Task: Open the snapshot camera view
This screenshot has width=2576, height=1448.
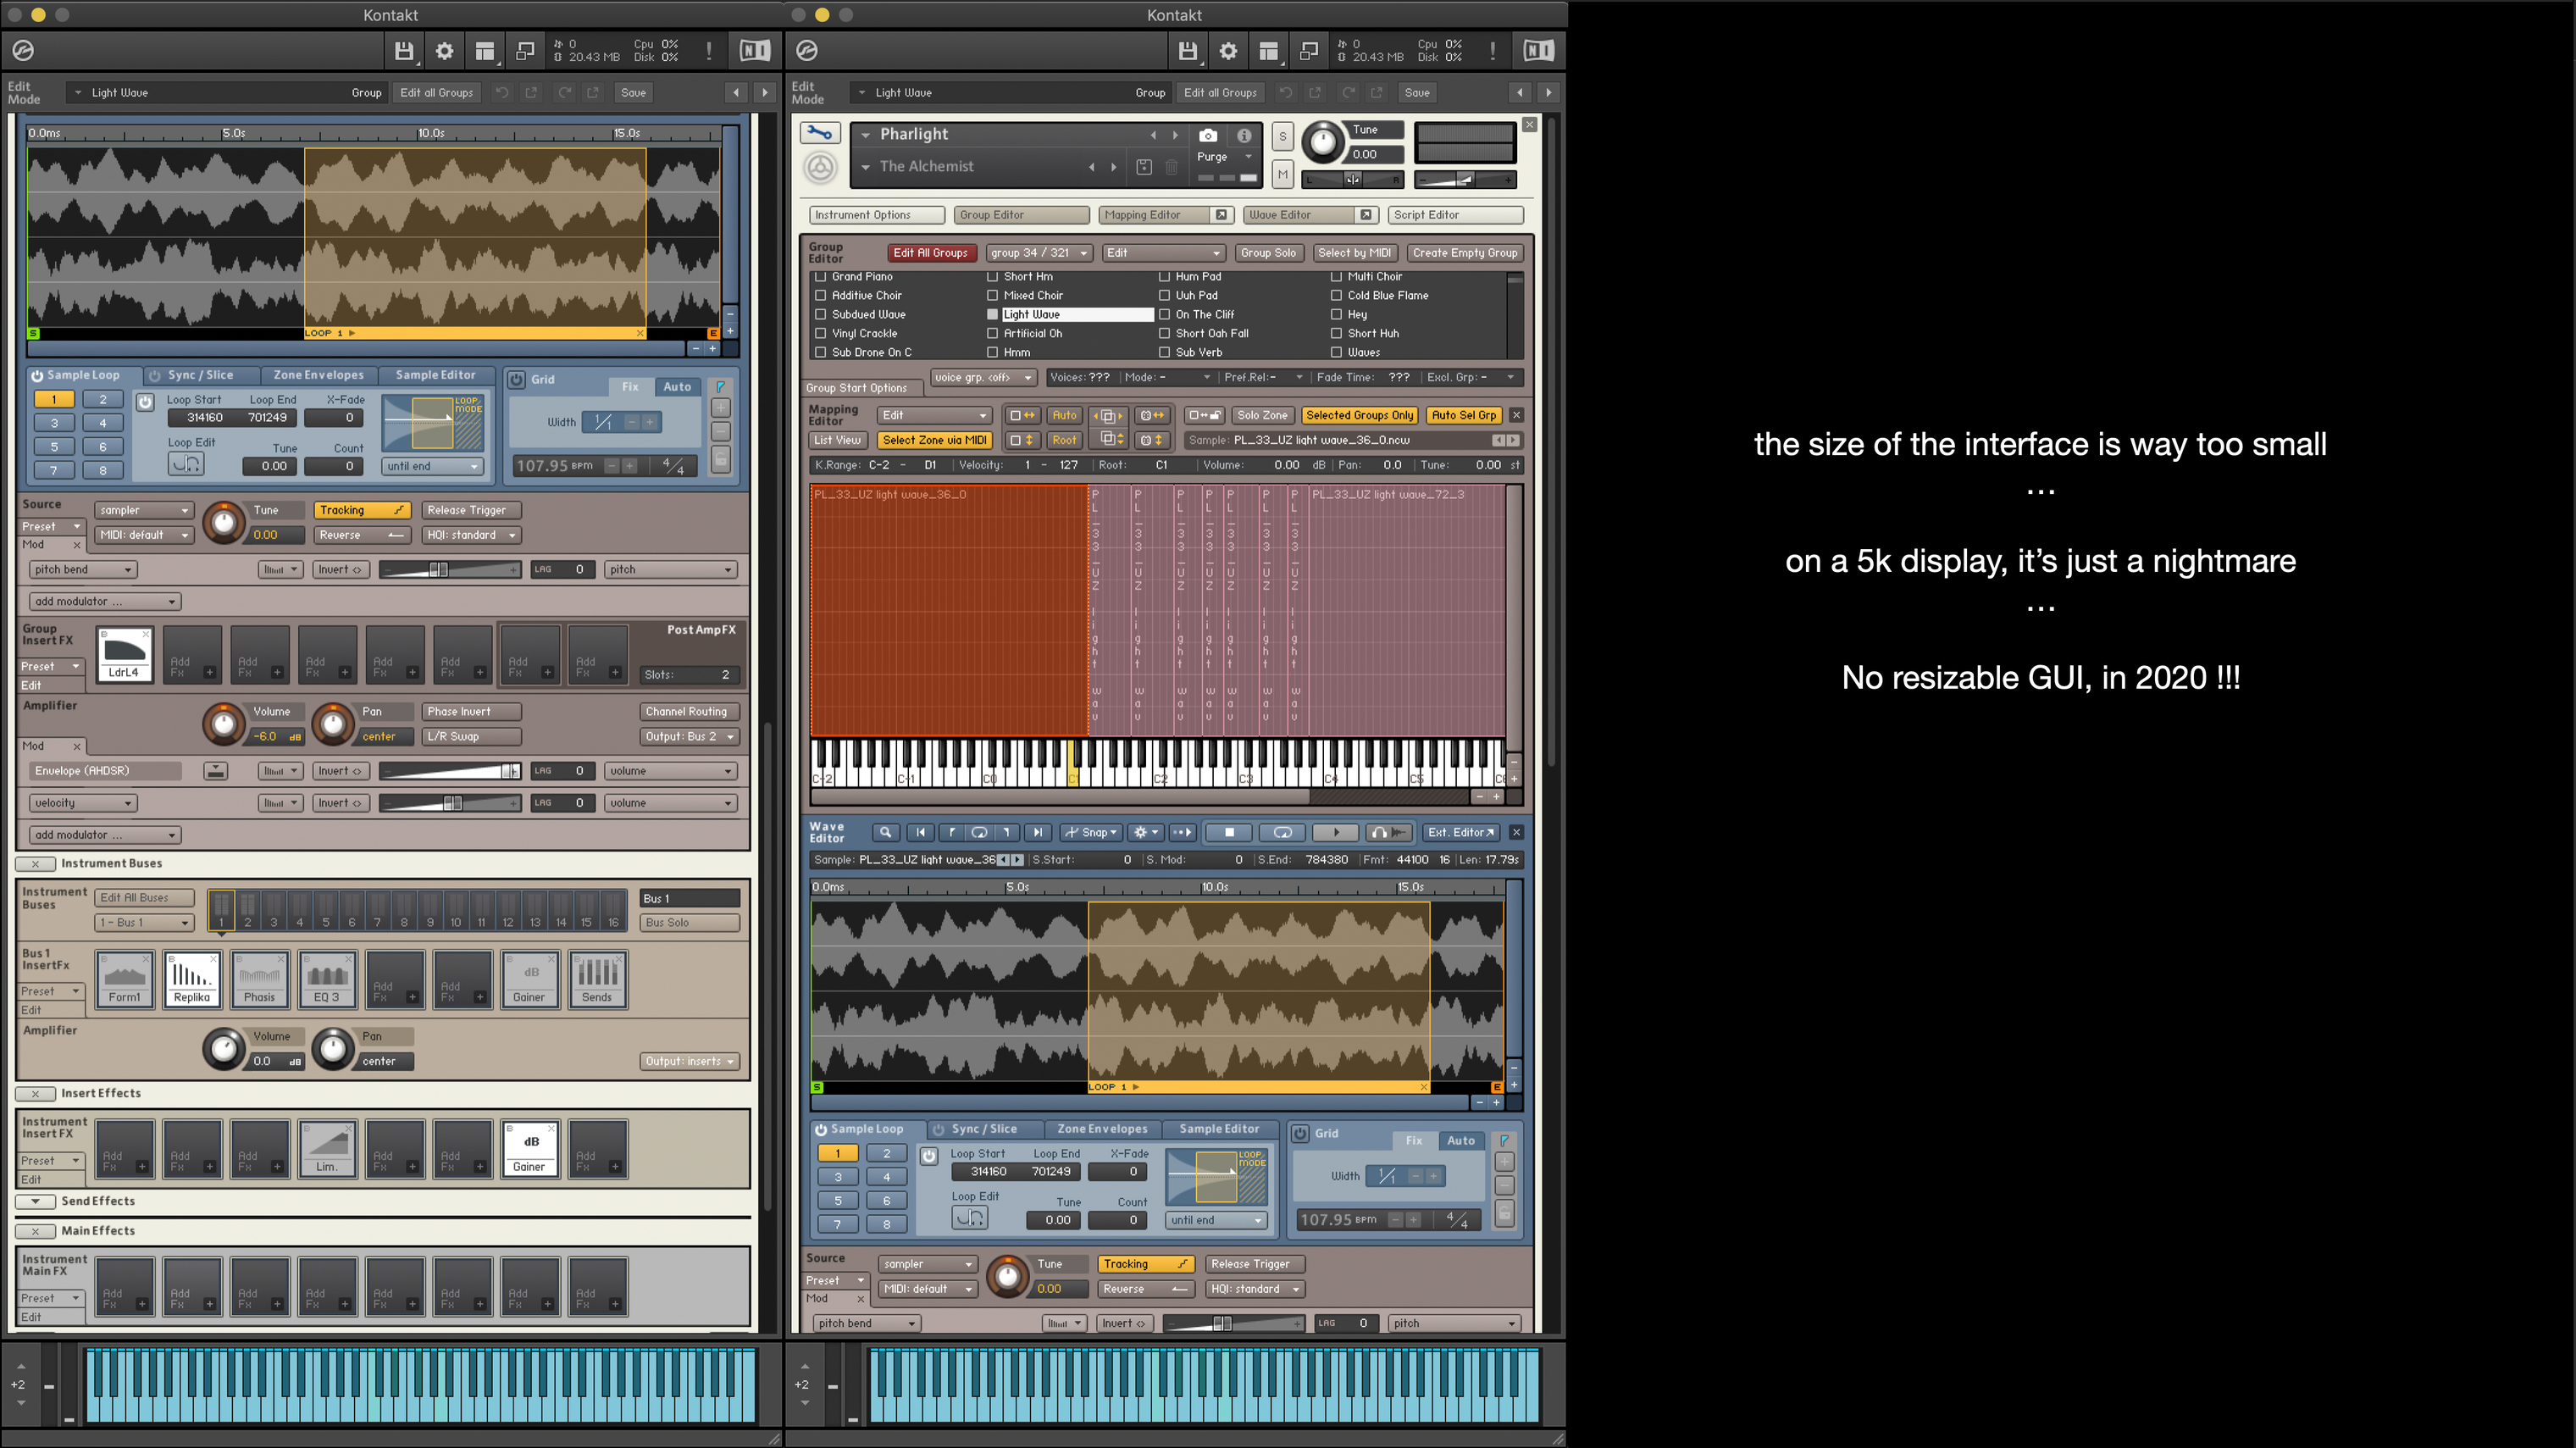Action: point(1208,135)
